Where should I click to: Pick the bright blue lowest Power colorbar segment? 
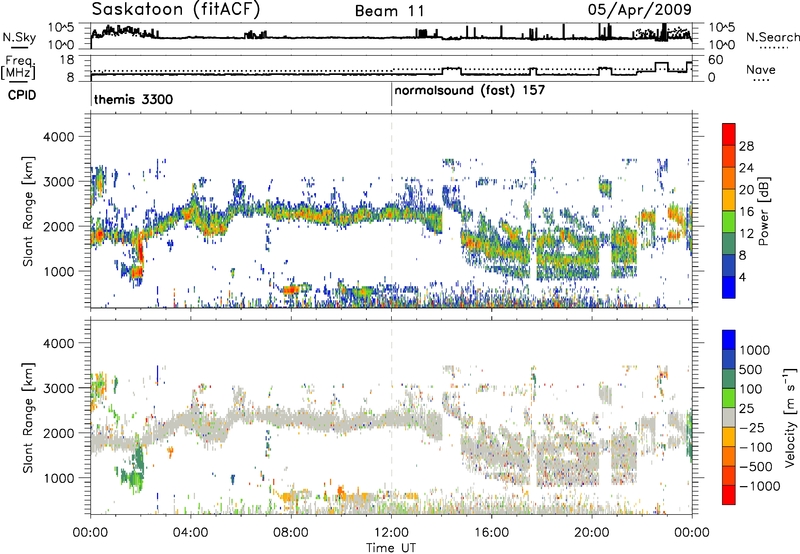[x=729, y=288]
